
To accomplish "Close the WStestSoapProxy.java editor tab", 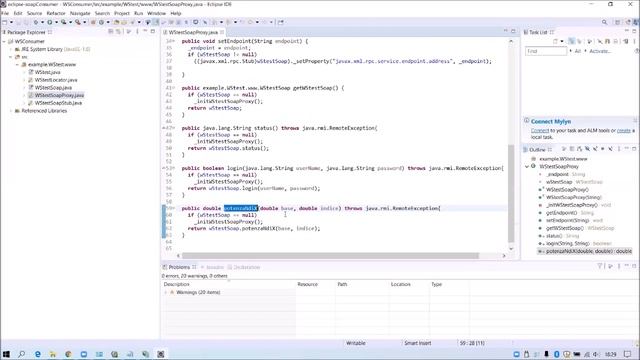I will pyautogui.click(x=222, y=32).
